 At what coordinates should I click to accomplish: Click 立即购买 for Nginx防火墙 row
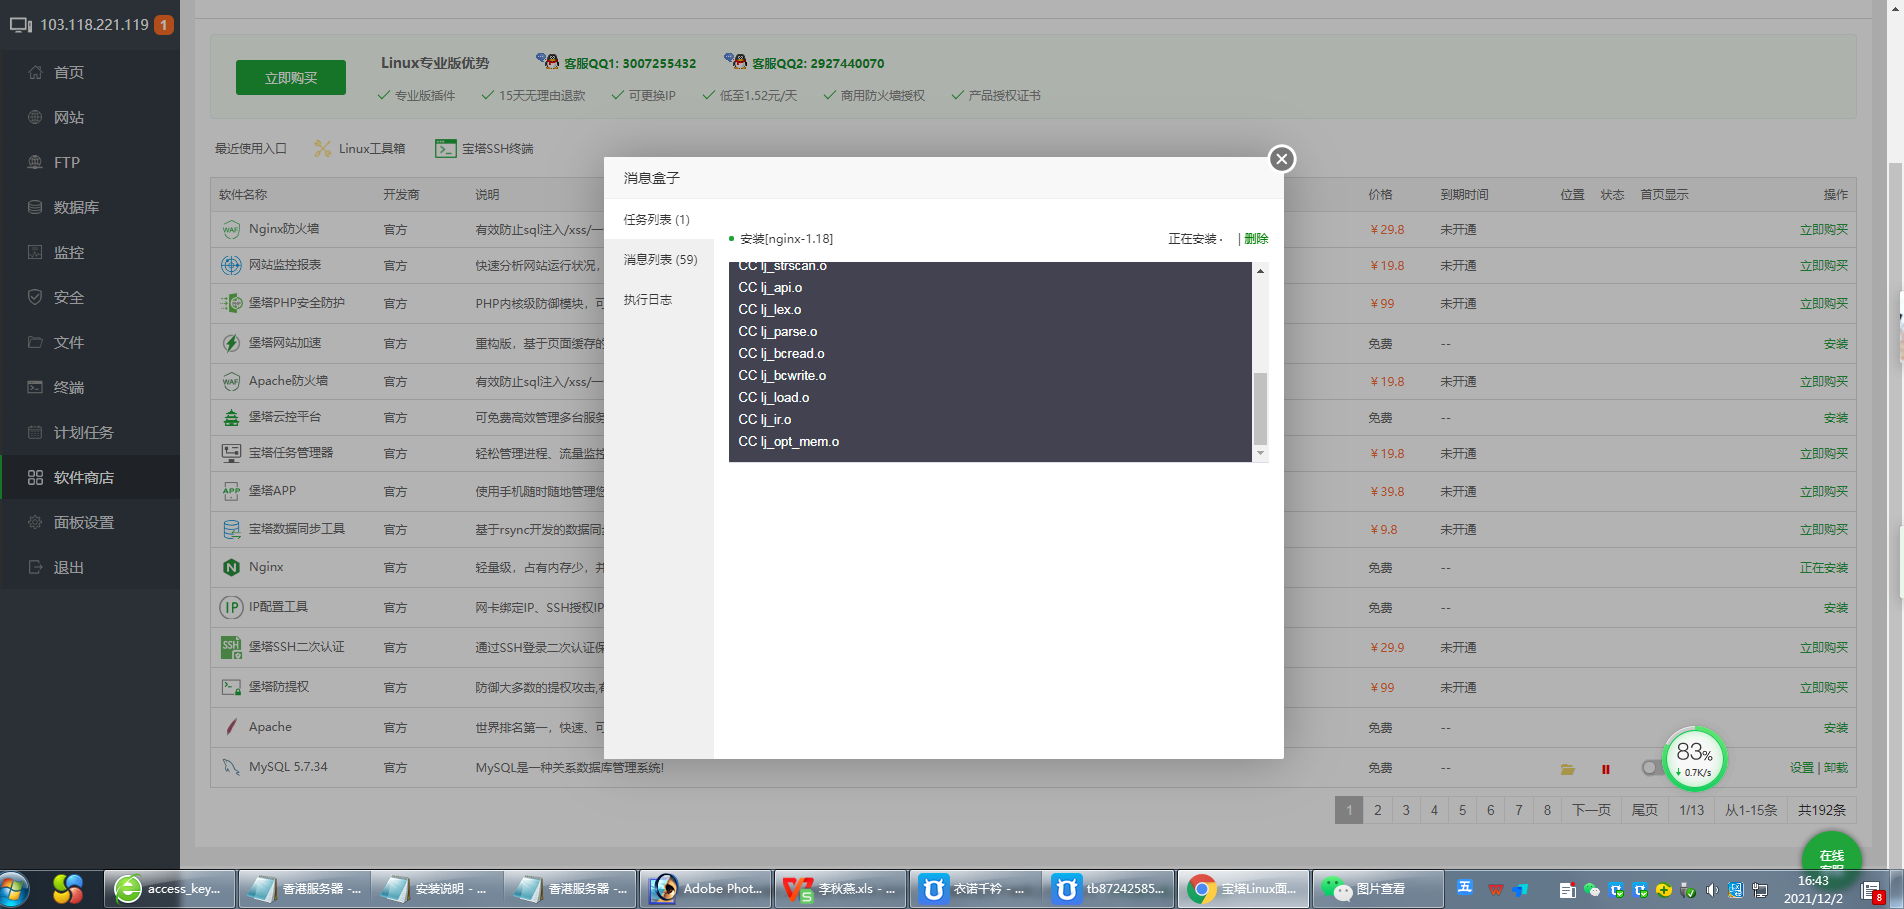[1824, 229]
